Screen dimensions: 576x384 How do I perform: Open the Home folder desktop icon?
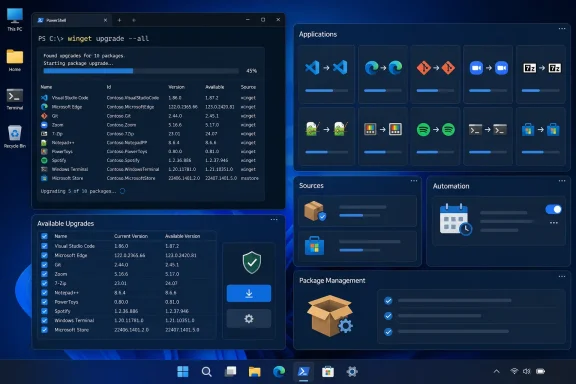(x=15, y=60)
